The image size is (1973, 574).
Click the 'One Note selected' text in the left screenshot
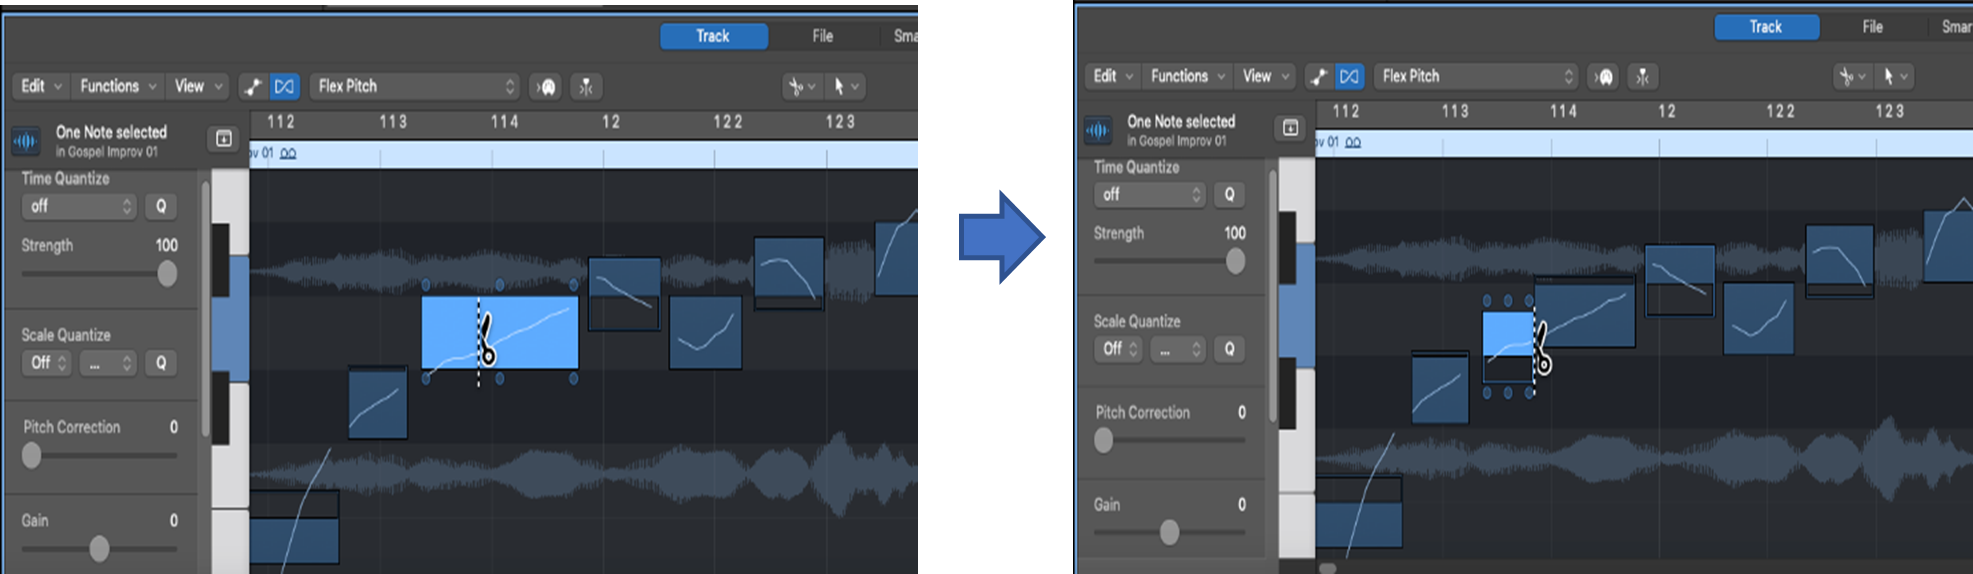111,132
